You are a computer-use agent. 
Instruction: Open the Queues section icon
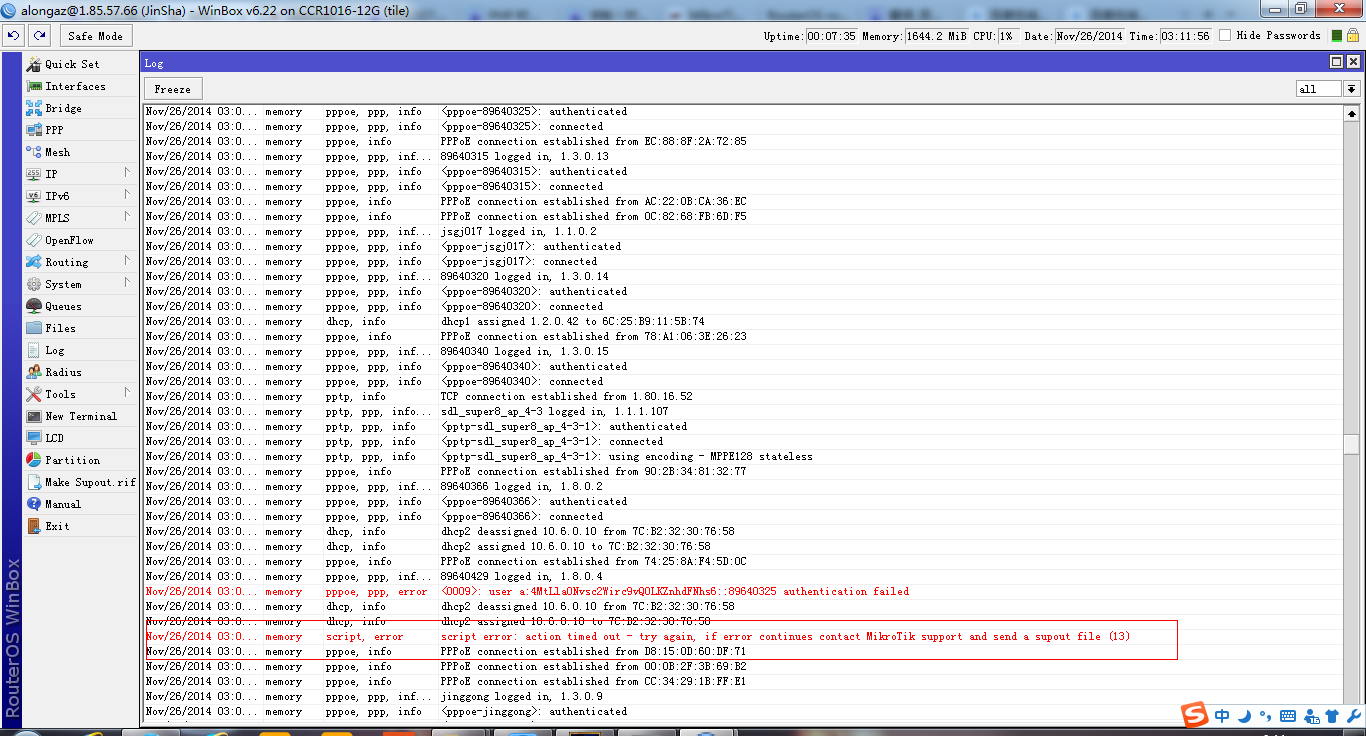pos(34,306)
